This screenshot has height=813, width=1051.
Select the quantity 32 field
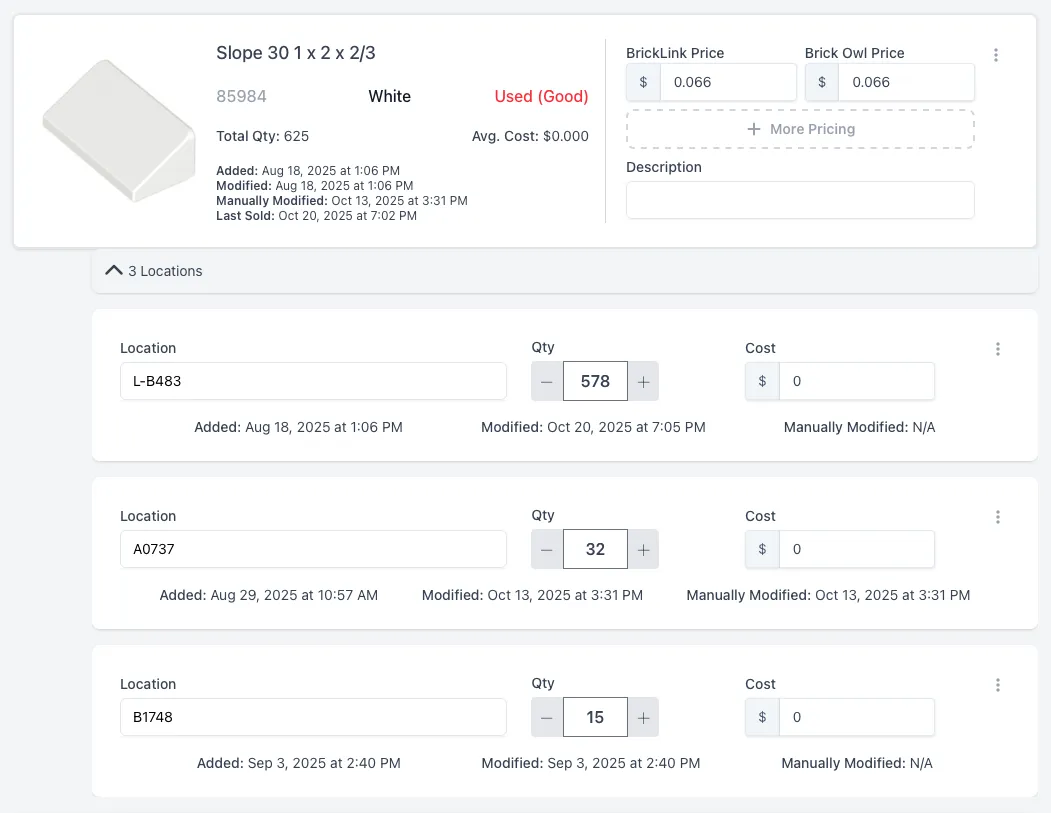tap(595, 550)
